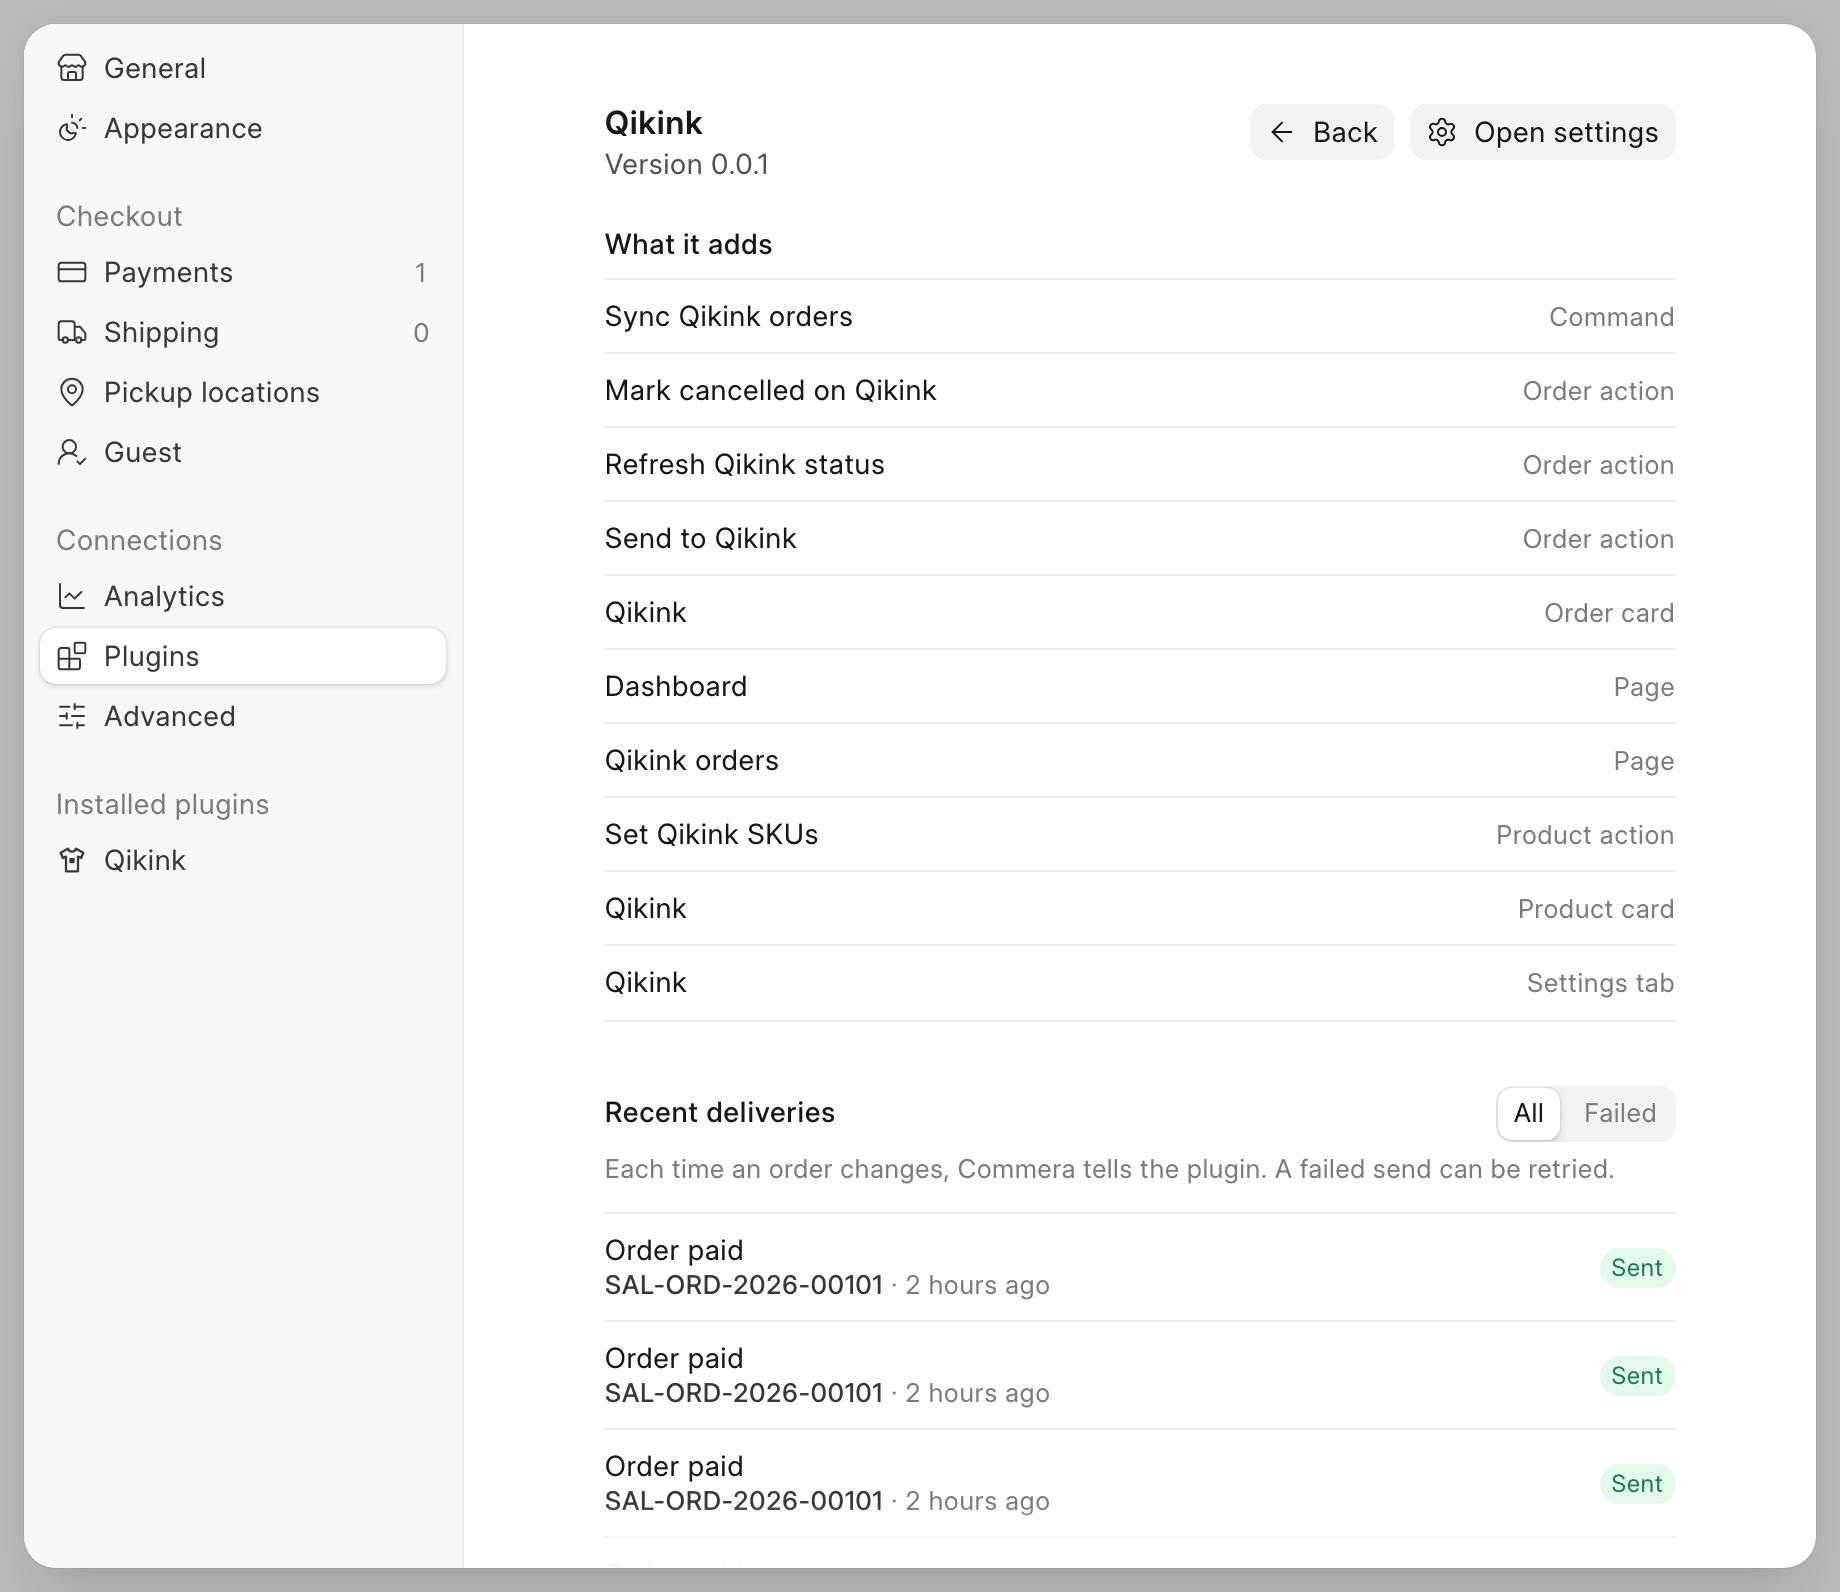Click the General storefront icon
Screen dimensions: 1840x1592
[x=72, y=68]
